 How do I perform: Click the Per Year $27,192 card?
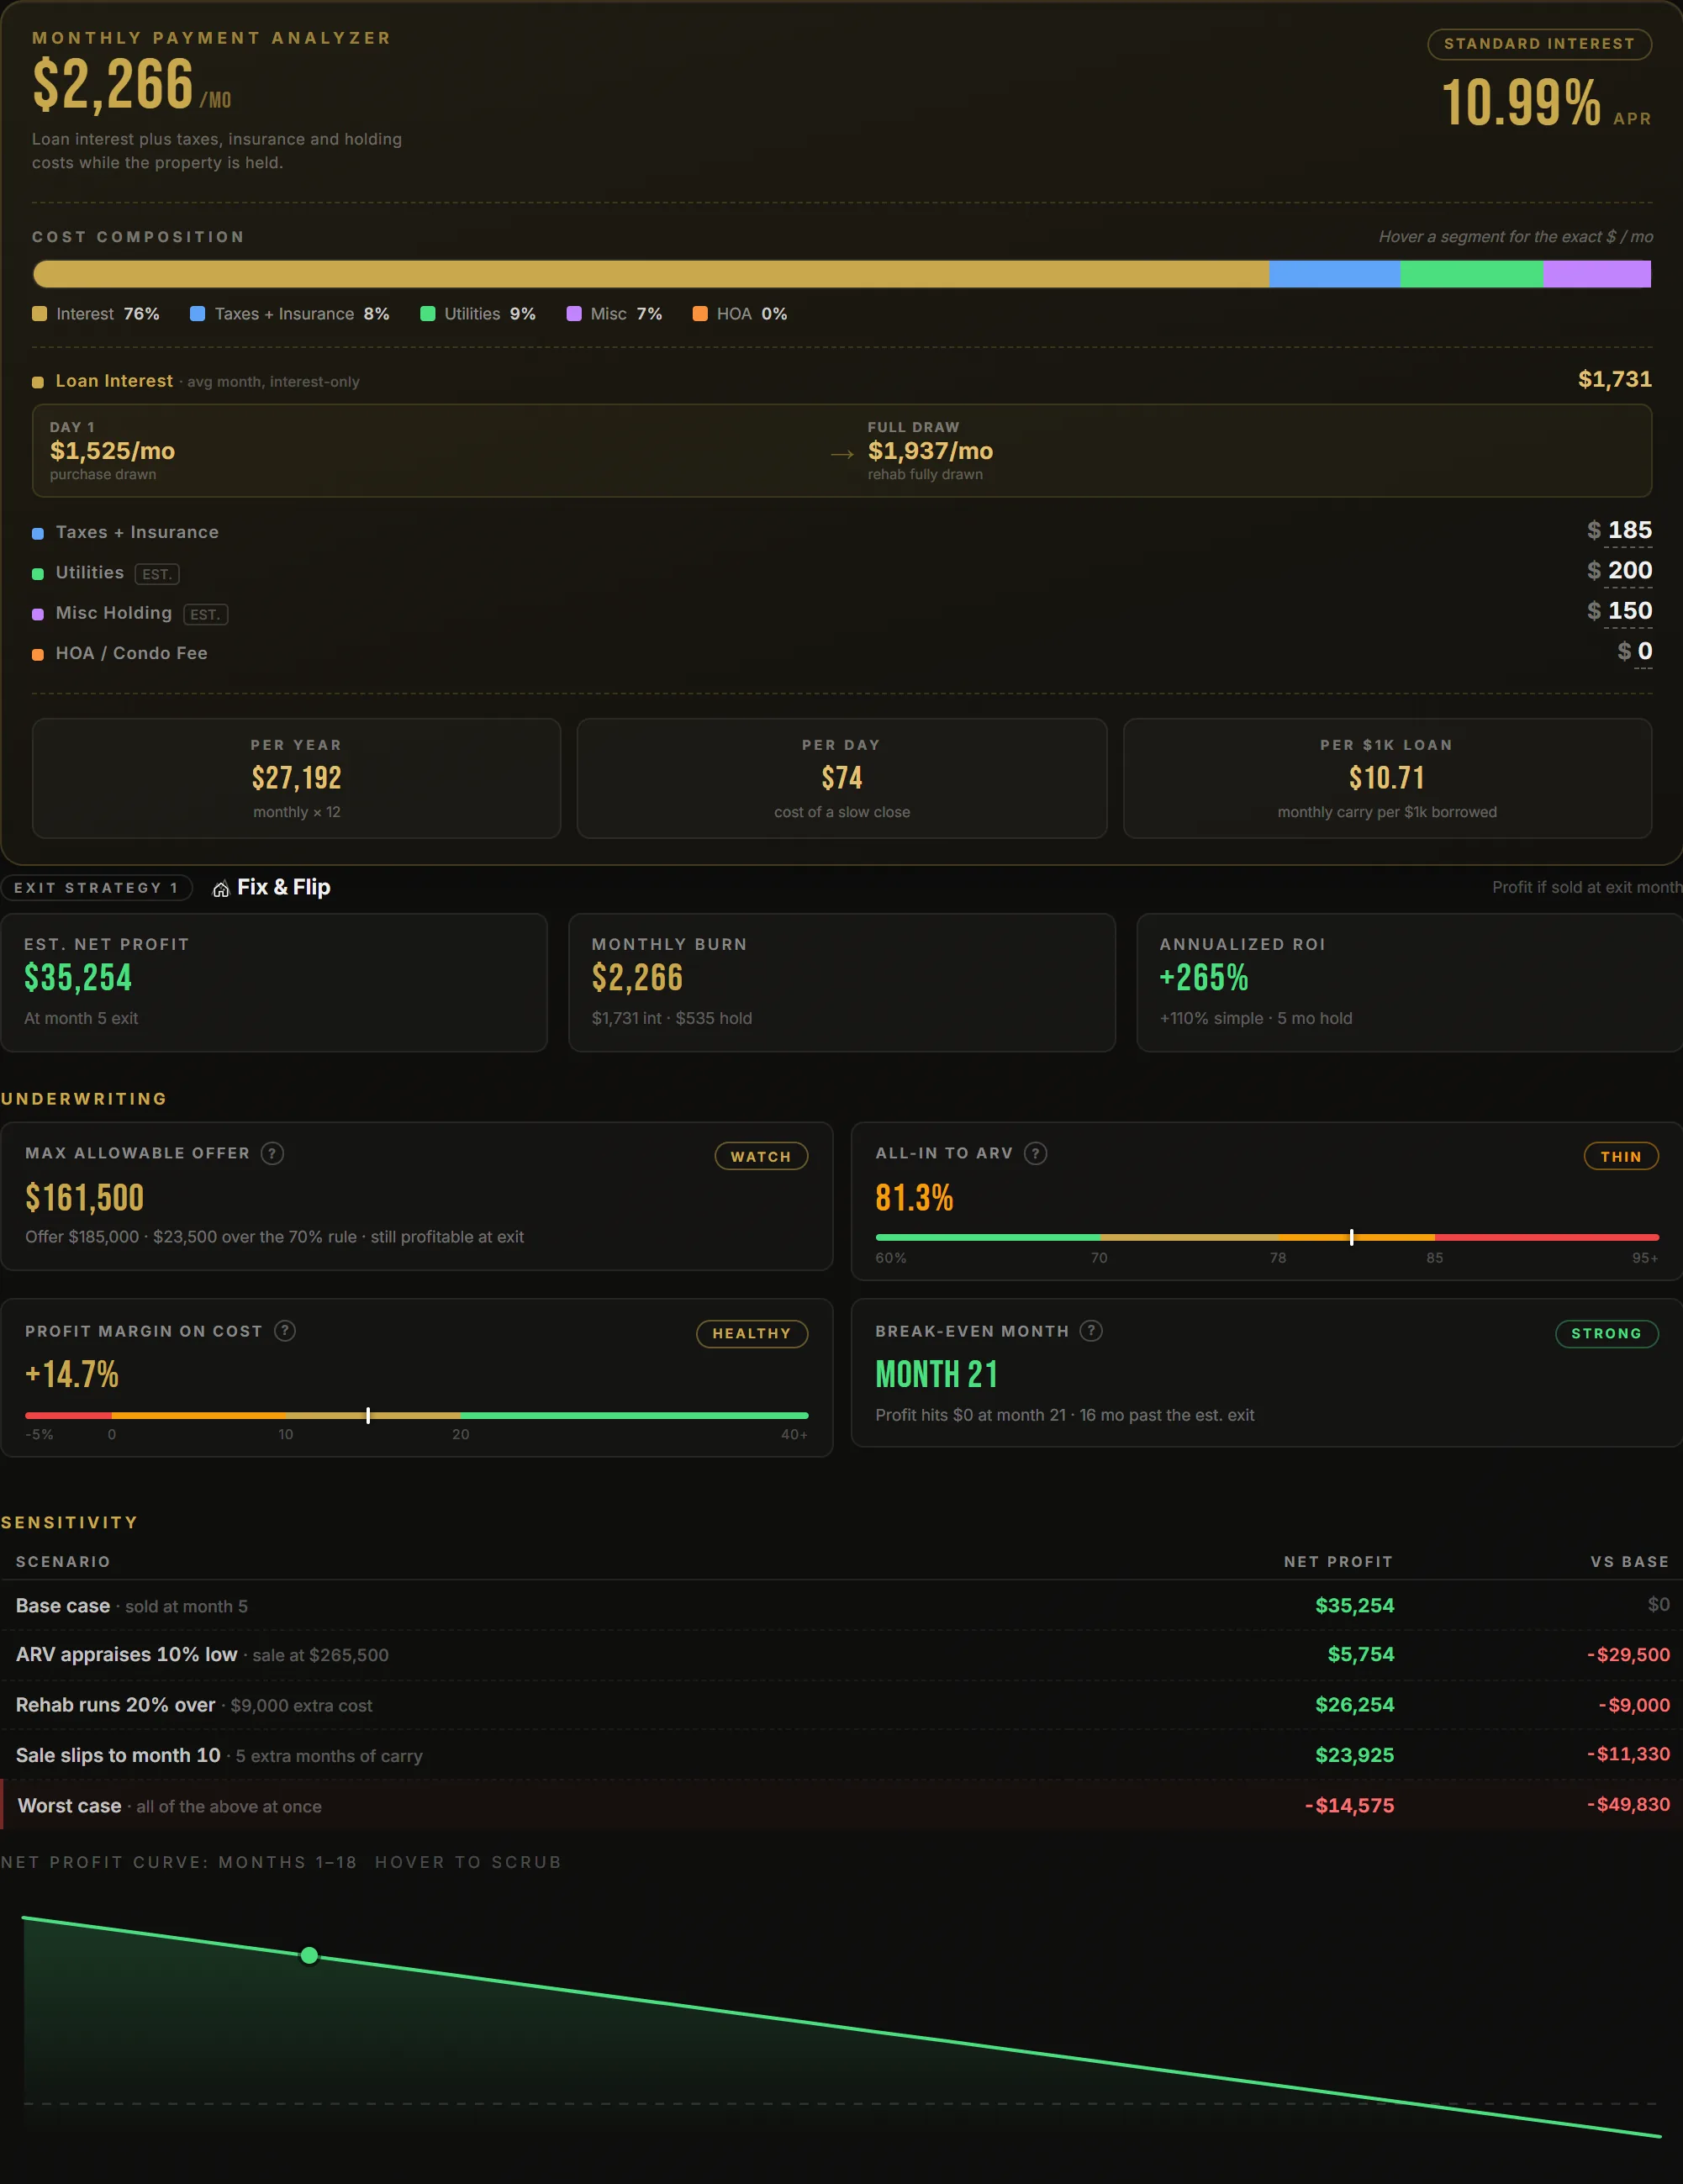pos(297,778)
